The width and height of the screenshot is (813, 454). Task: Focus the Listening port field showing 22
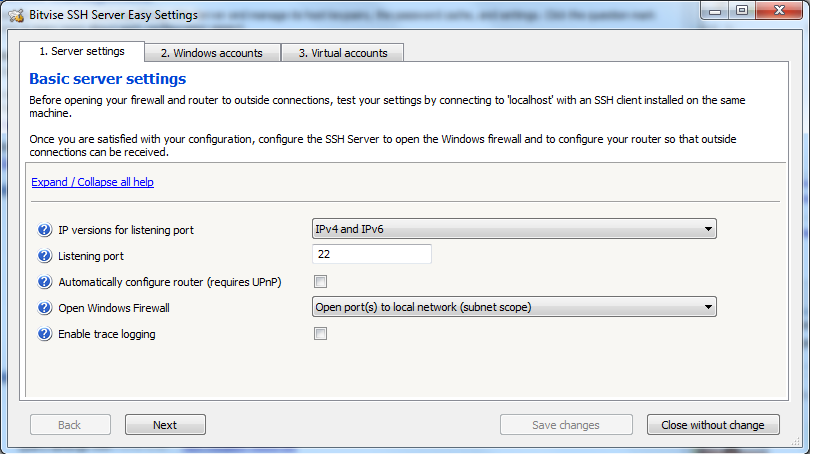tap(372, 254)
